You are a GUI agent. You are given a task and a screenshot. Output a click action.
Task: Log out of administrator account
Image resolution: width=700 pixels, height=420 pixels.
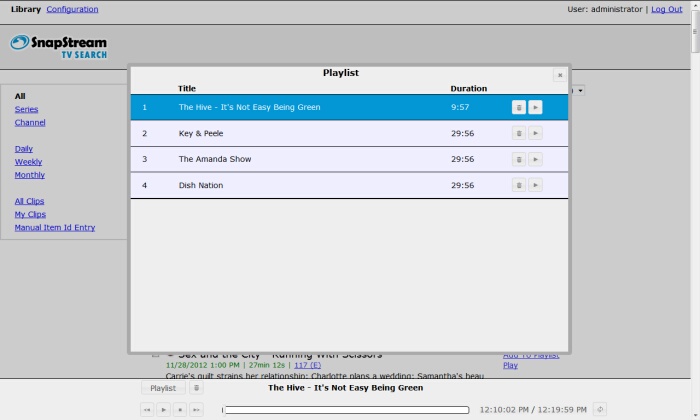coord(667,9)
